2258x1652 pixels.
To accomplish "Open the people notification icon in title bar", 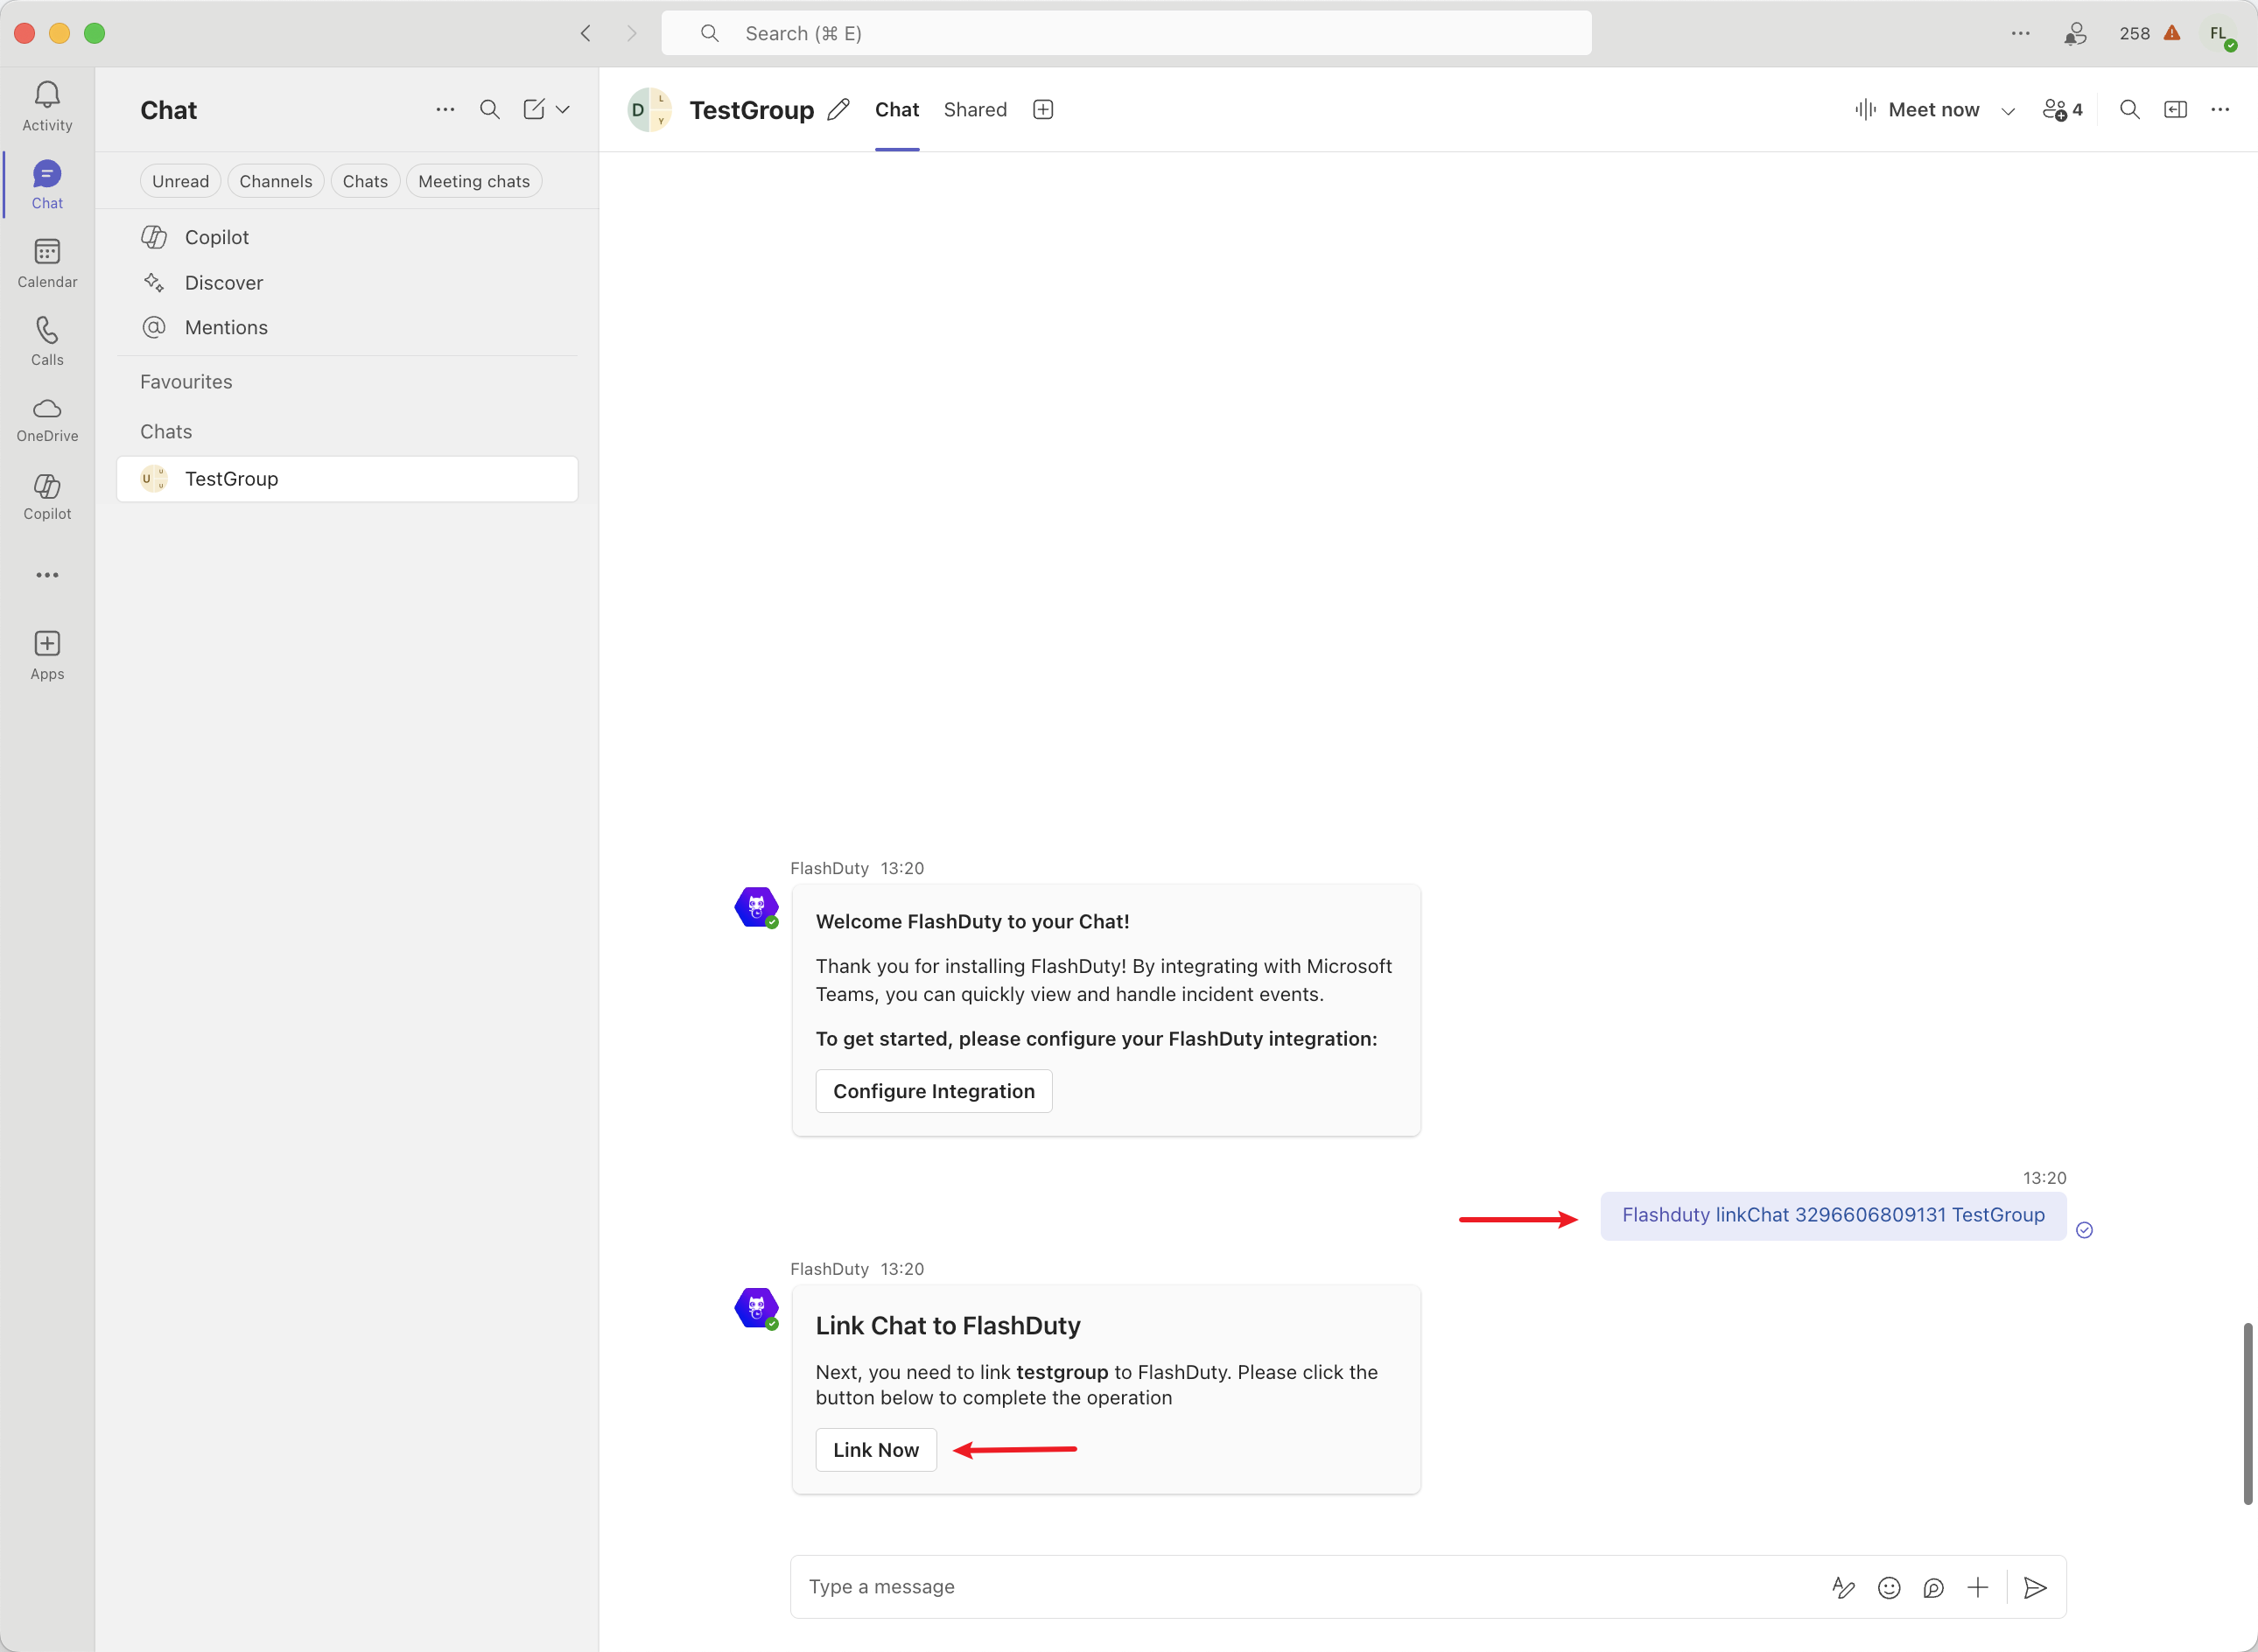I will (x=2075, y=33).
